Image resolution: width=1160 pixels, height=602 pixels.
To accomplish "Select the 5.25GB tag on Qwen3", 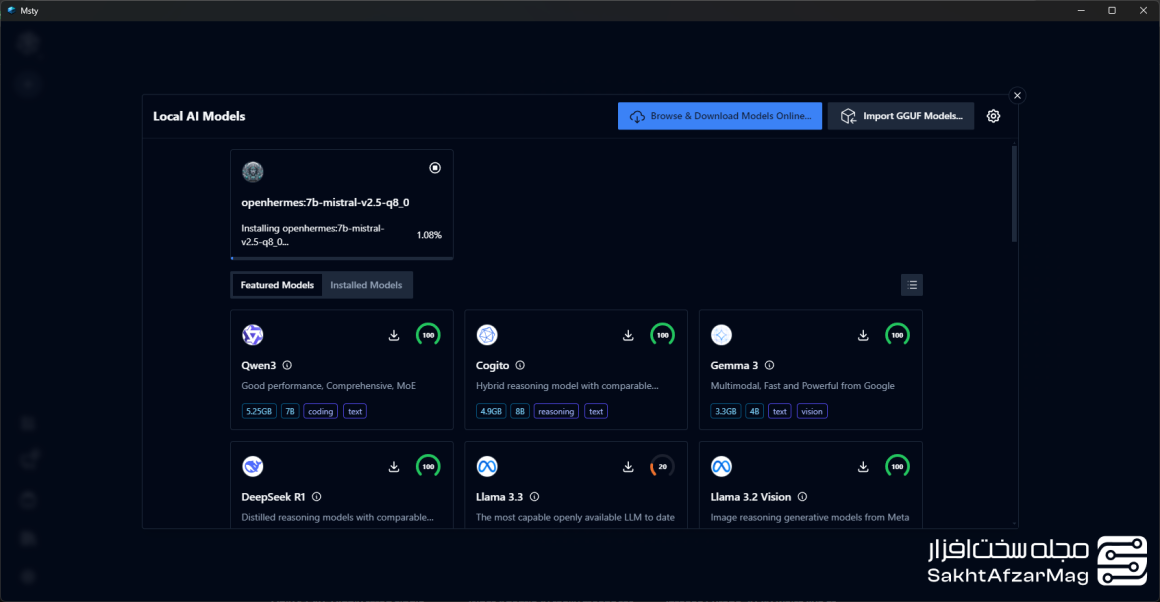I will pos(259,411).
